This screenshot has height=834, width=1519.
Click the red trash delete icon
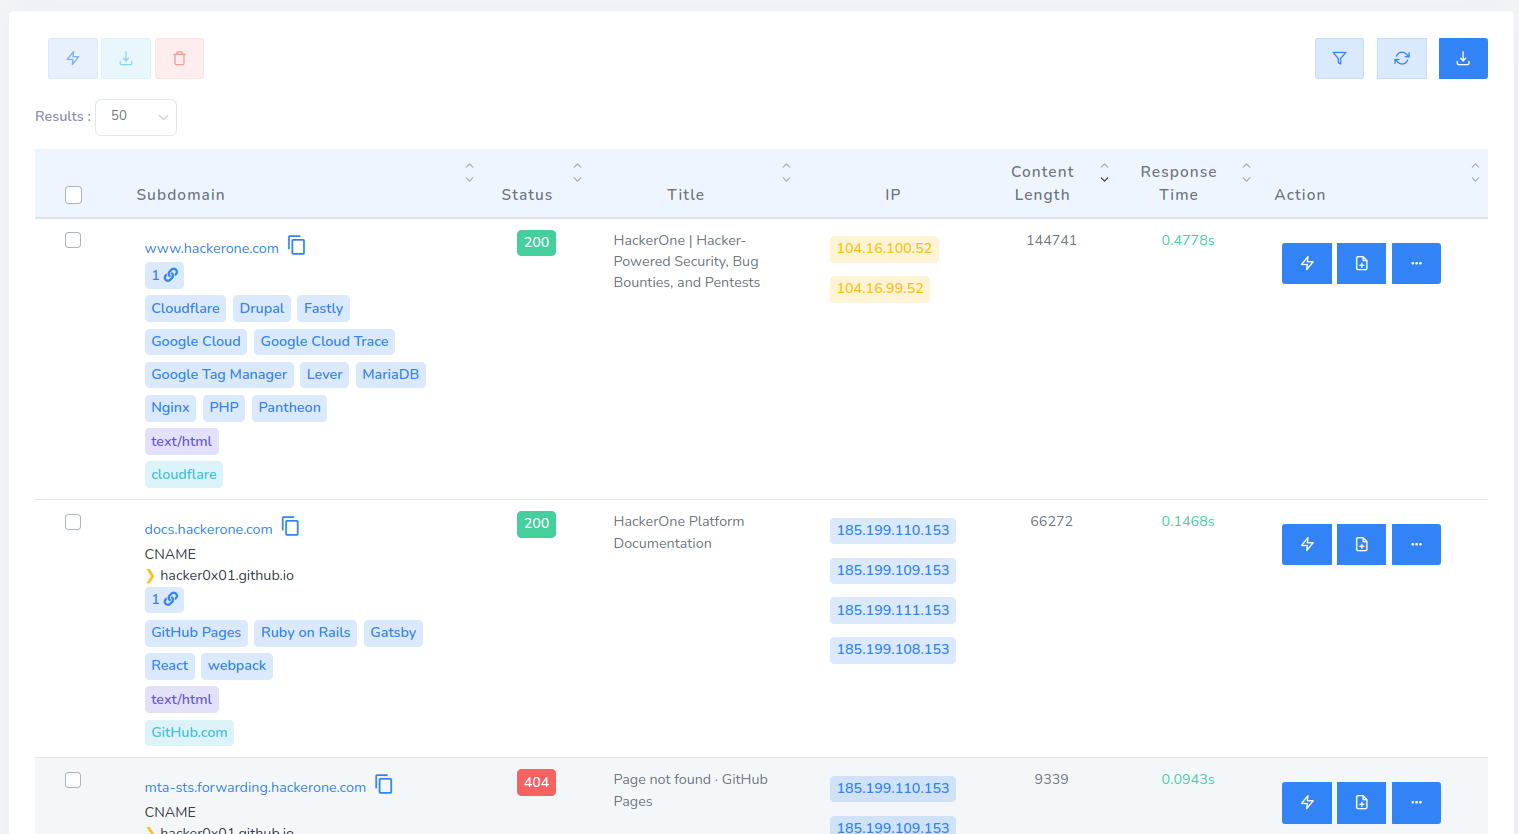[180, 59]
